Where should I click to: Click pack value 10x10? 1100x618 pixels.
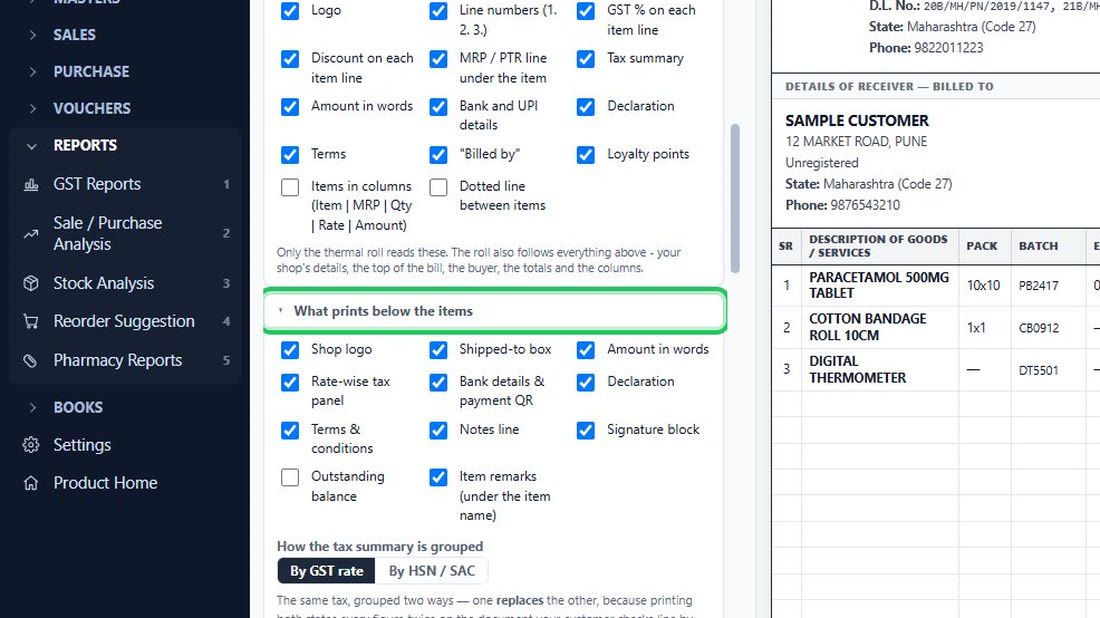[x=984, y=286]
